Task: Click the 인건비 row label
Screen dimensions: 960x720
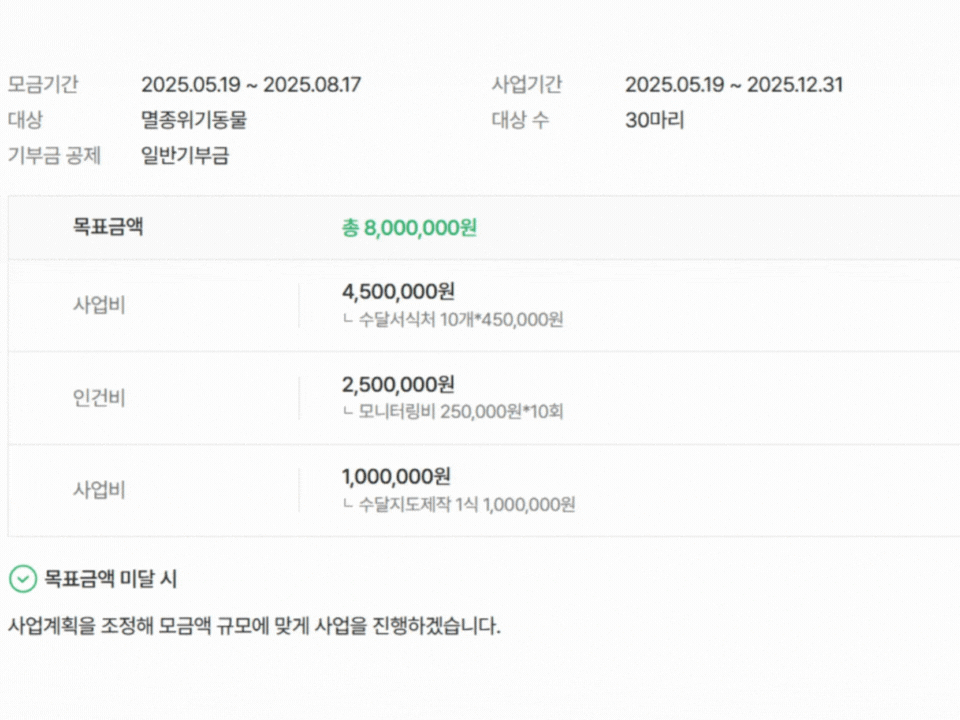Action: [99, 398]
